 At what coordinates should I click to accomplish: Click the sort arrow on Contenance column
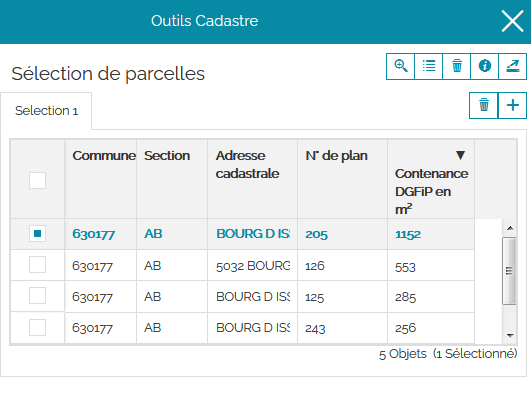pos(460,155)
